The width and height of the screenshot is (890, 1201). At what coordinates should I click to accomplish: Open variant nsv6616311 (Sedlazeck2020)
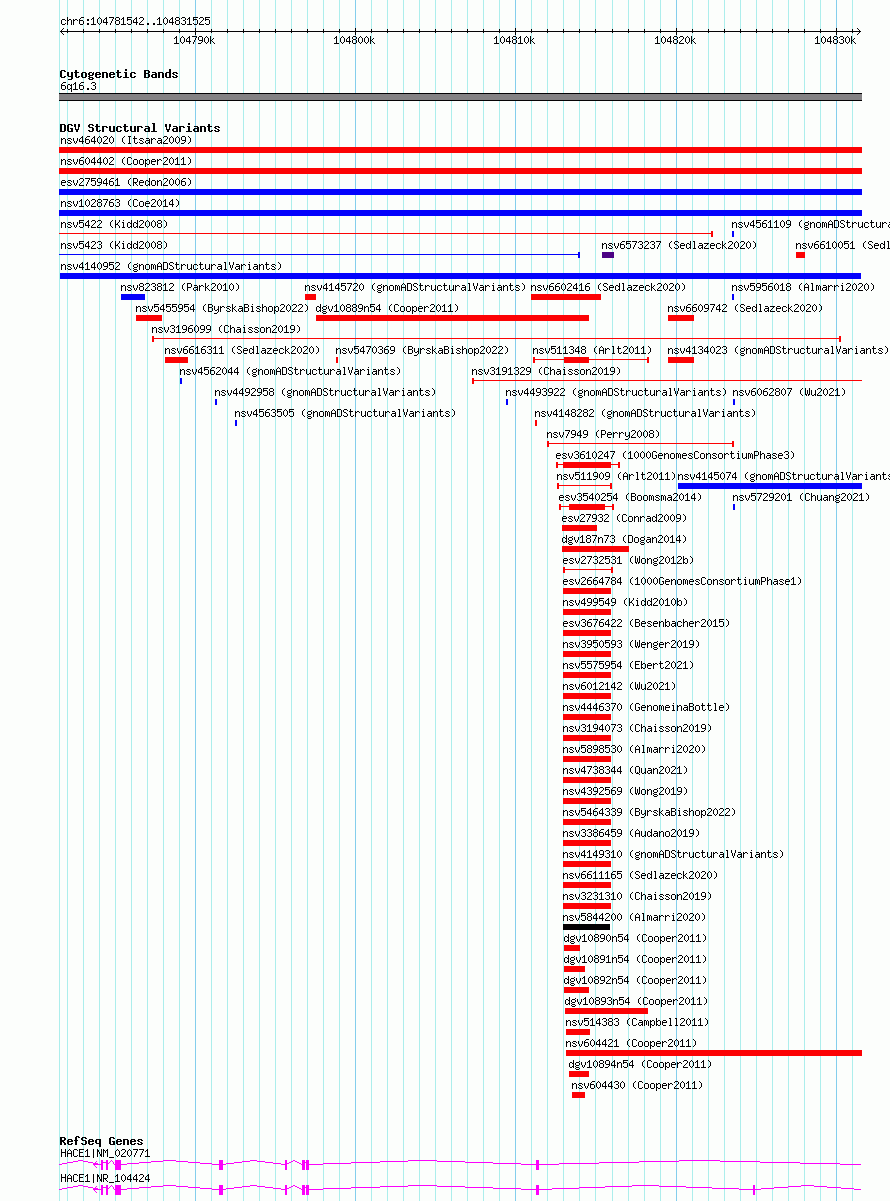coord(243,350)
